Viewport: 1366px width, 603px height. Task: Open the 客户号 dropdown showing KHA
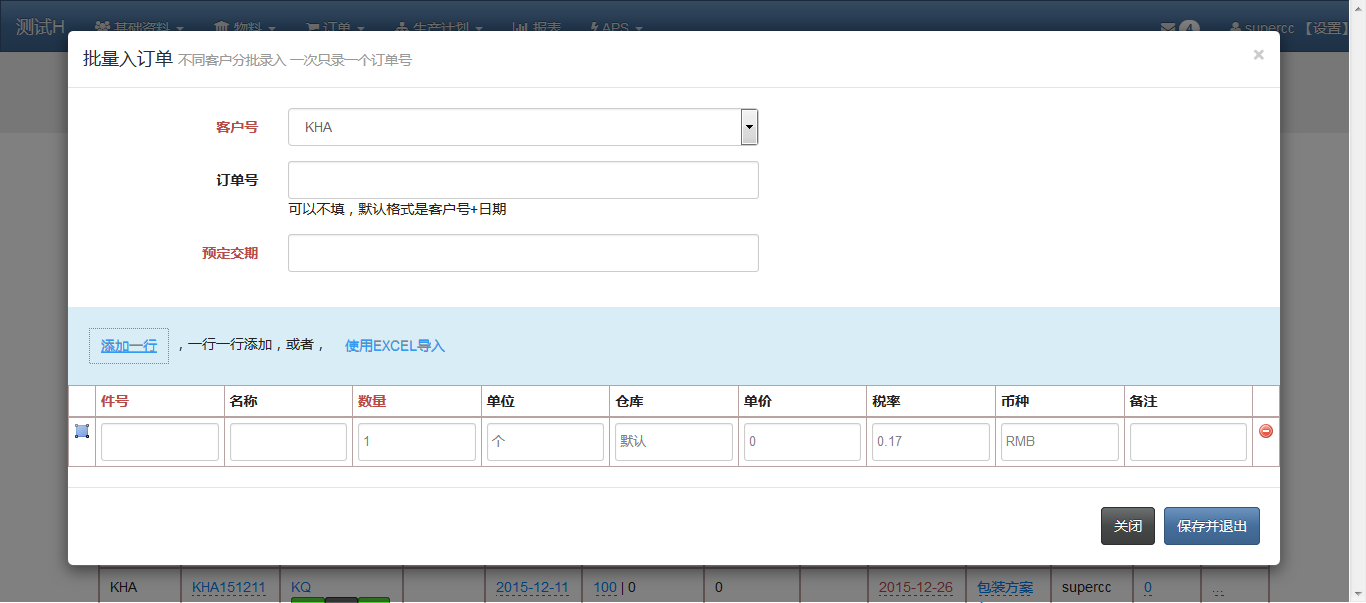click(x=523, y=127)
